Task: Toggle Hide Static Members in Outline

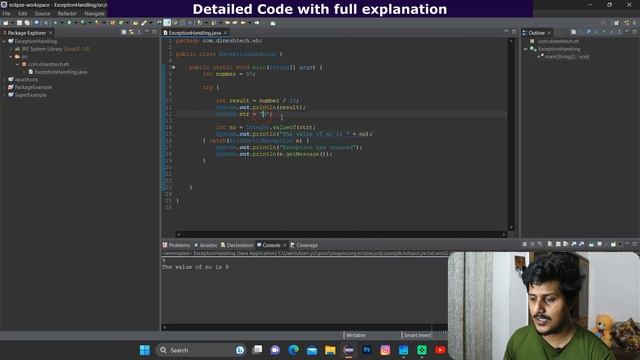Action: [596, 32]
